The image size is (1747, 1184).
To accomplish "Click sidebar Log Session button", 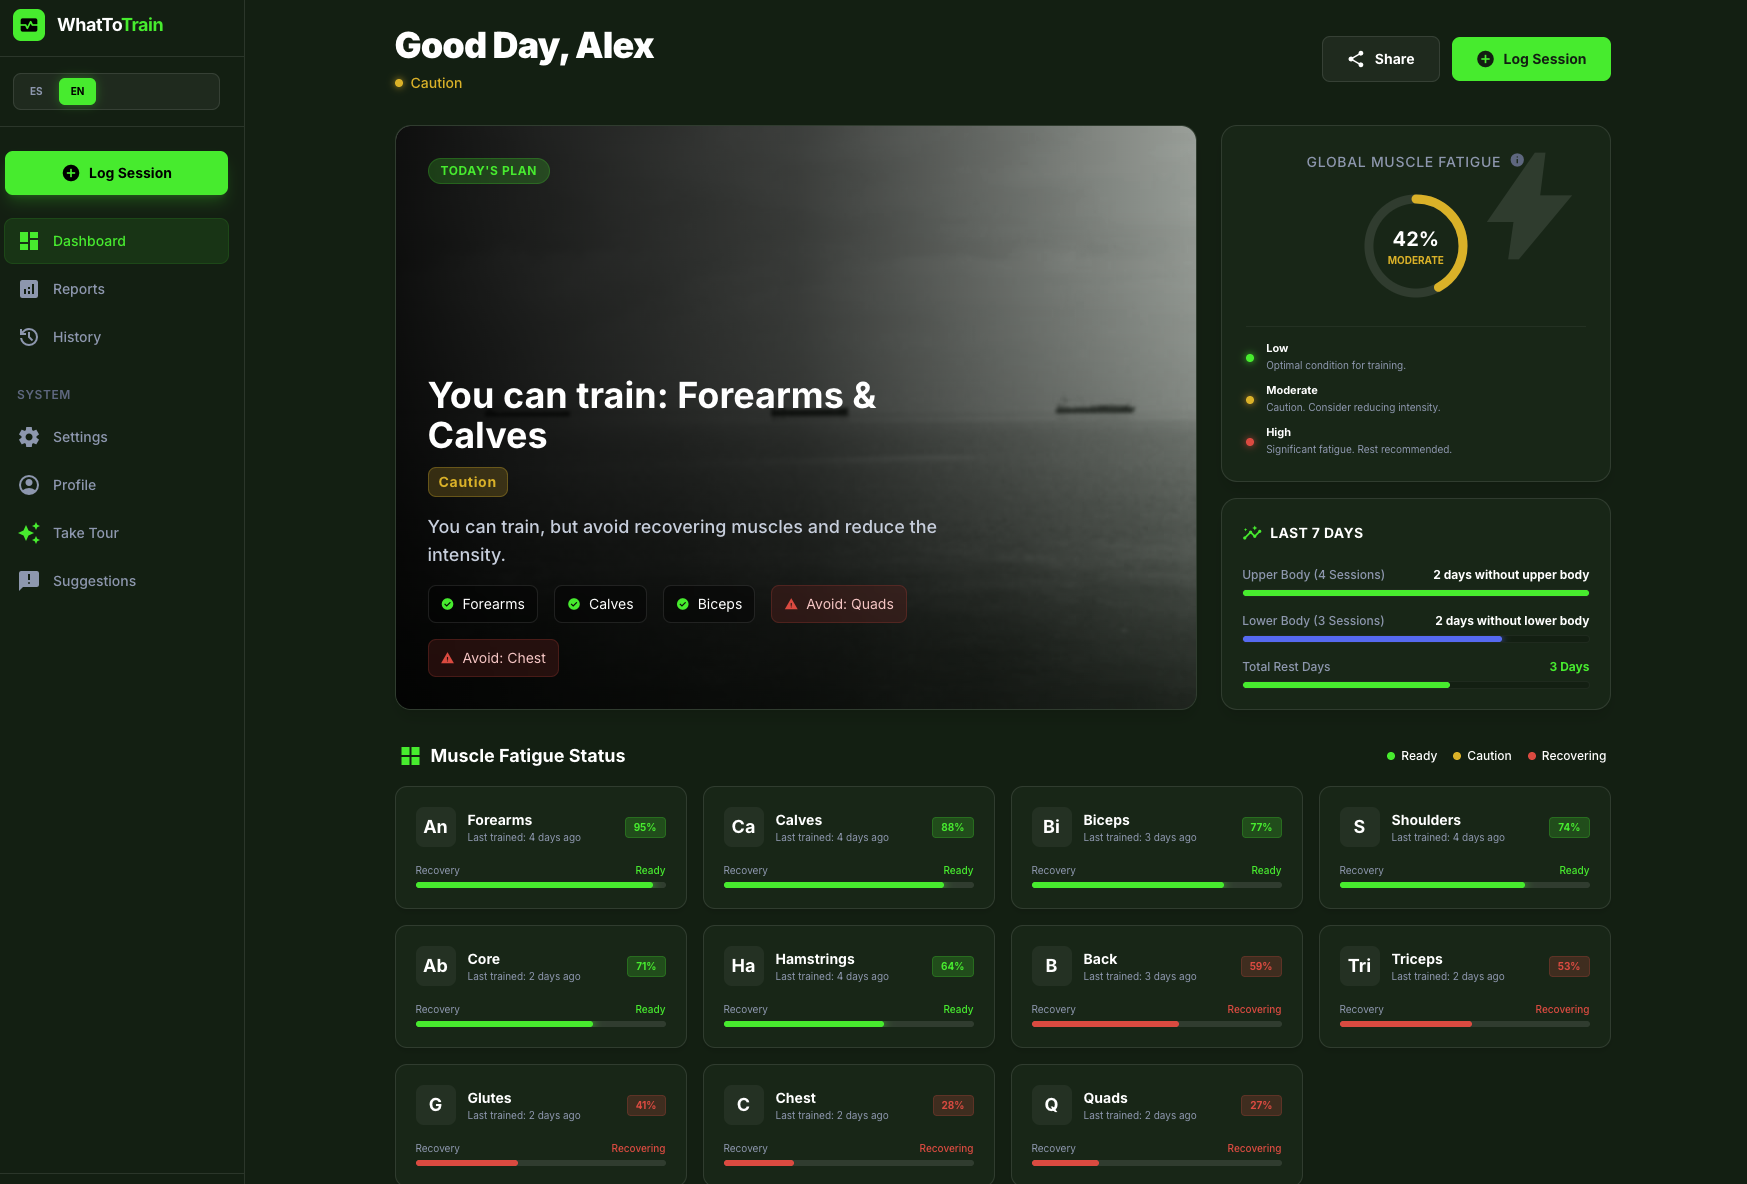I will pos(116,173).
